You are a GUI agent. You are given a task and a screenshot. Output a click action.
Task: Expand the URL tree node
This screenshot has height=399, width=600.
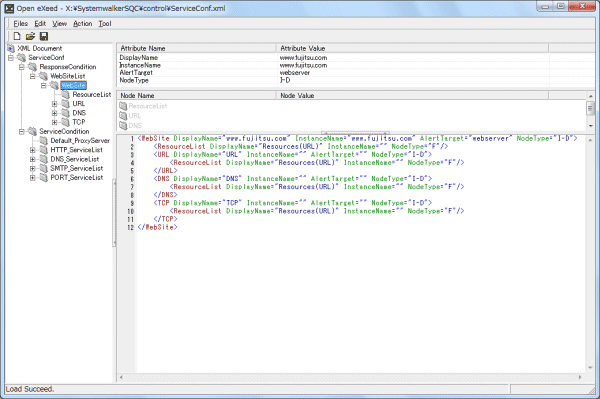pos(54,104)
